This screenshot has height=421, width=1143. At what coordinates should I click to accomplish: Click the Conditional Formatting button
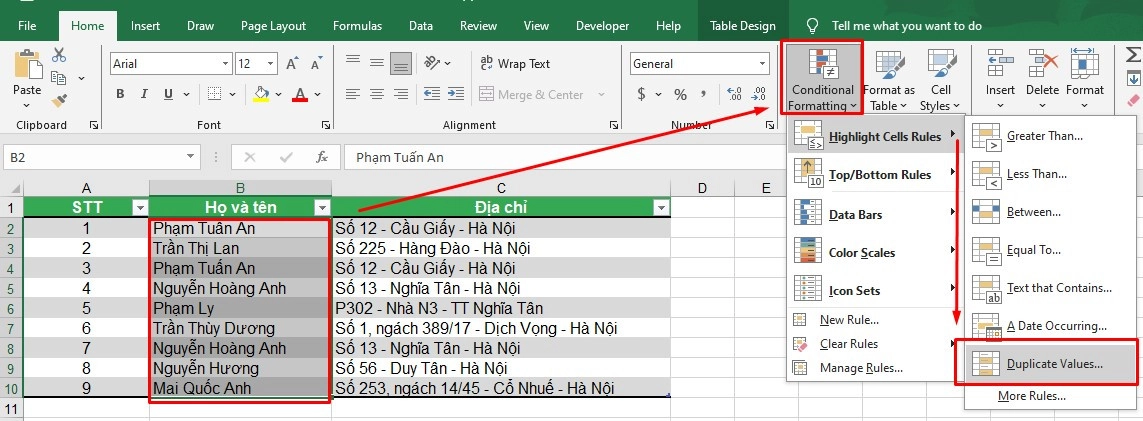tap(821, 78)
